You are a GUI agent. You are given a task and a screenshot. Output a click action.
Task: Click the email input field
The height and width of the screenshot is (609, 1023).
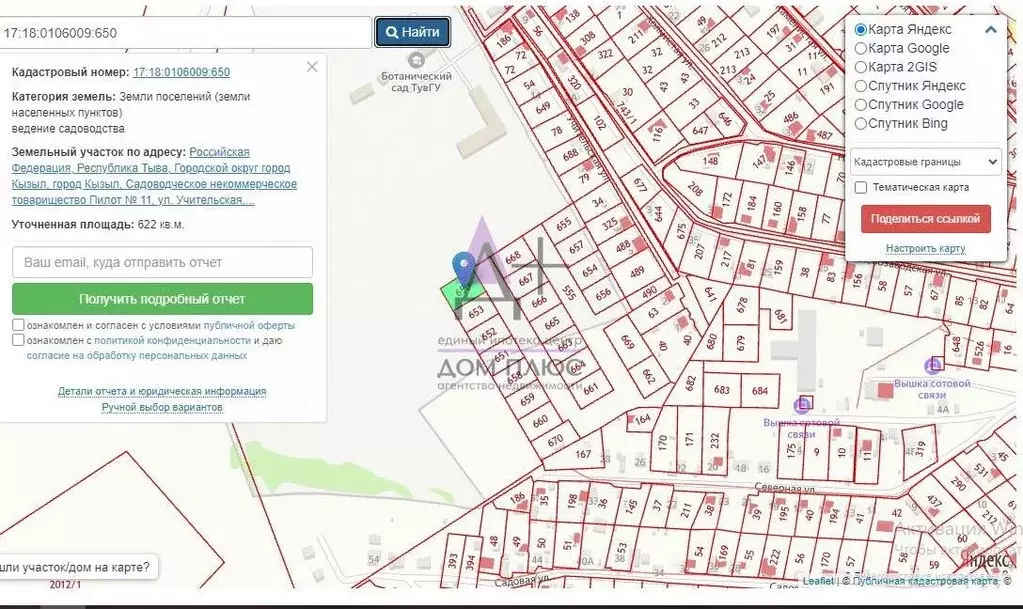tap(162, 262)
